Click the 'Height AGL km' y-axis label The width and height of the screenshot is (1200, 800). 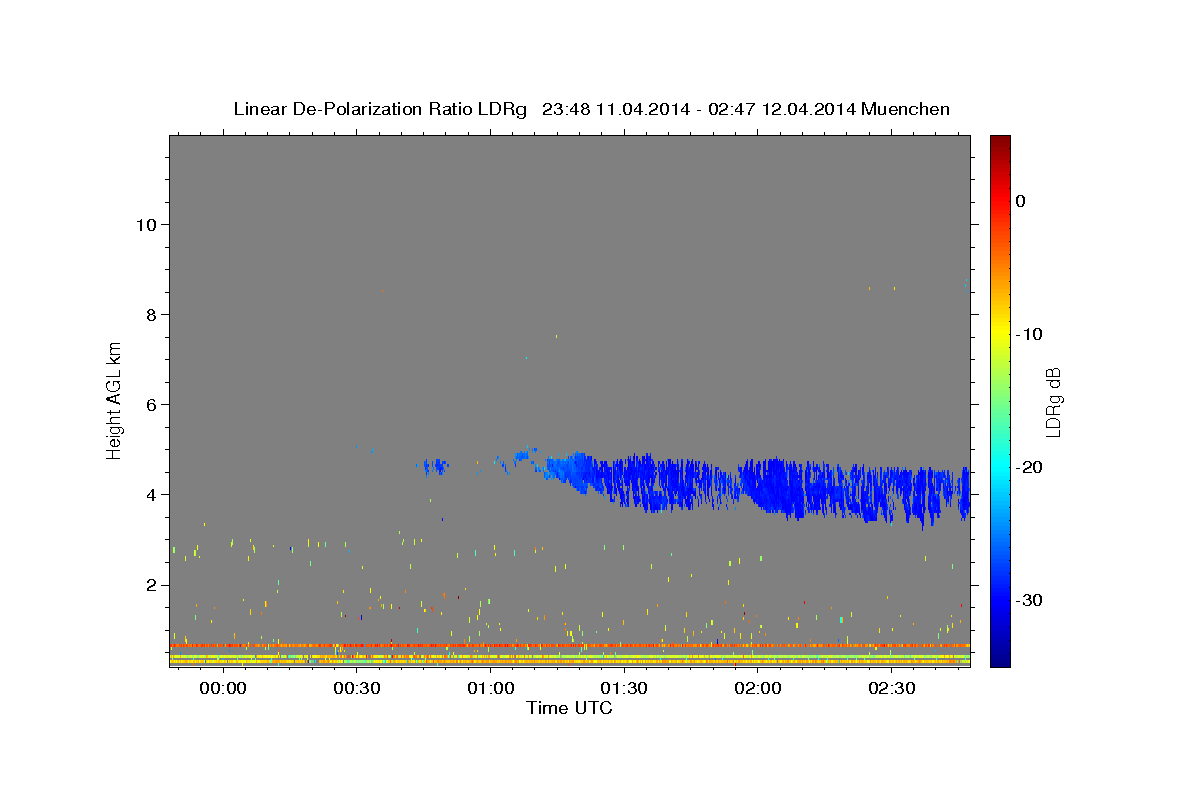115,400
